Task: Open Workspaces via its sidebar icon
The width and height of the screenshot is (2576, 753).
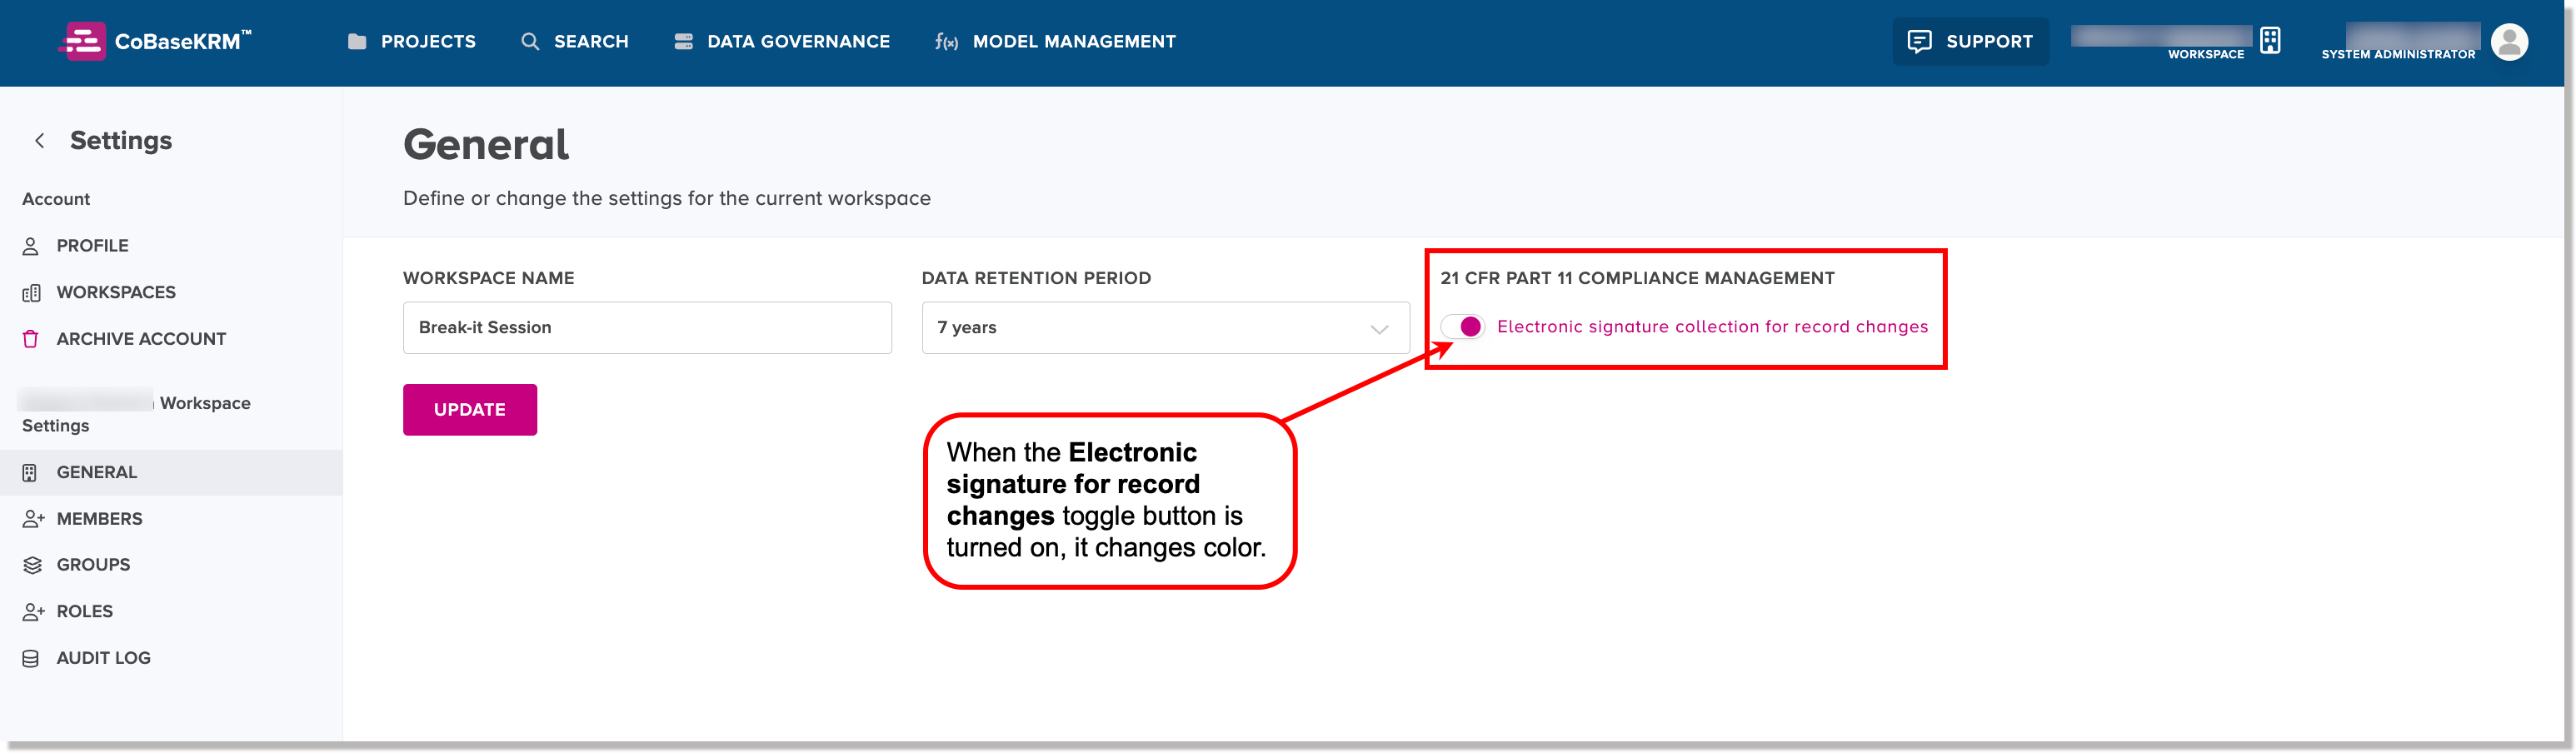Action: pyautogui.click(x=32, y=291)
